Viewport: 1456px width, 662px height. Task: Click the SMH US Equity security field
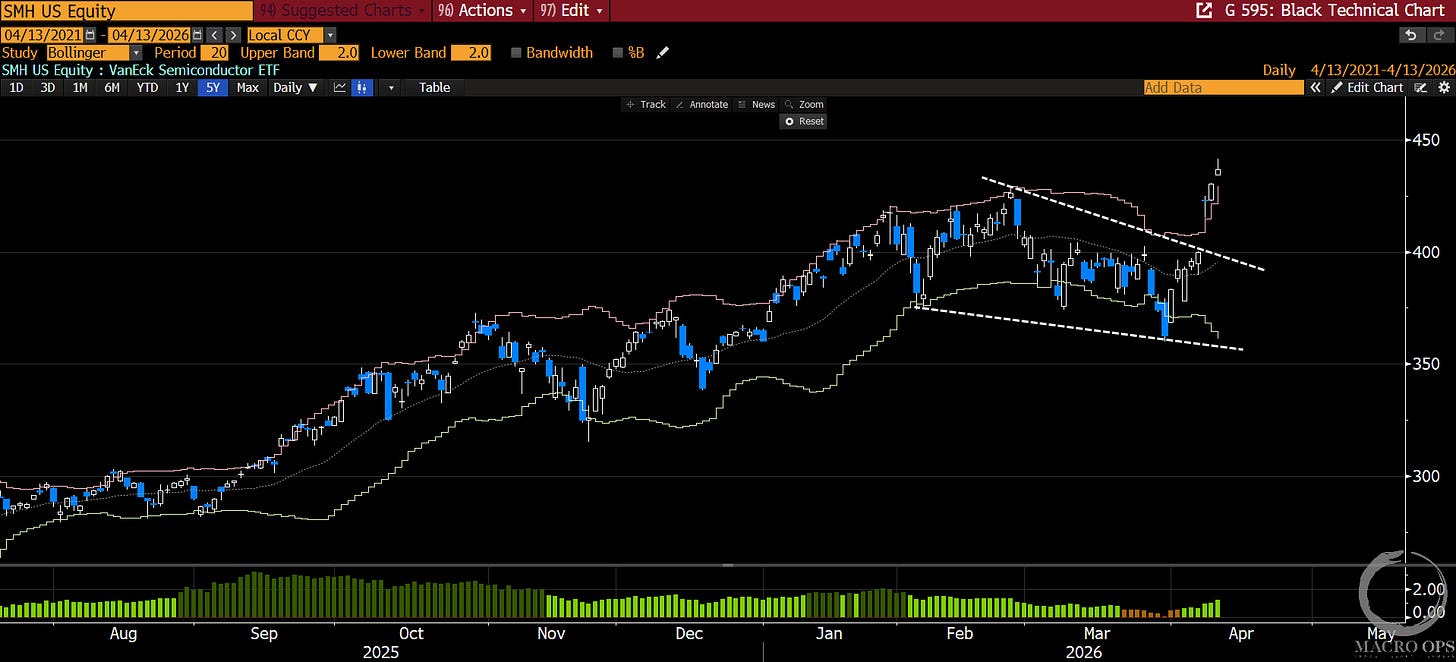click(127, 12)
